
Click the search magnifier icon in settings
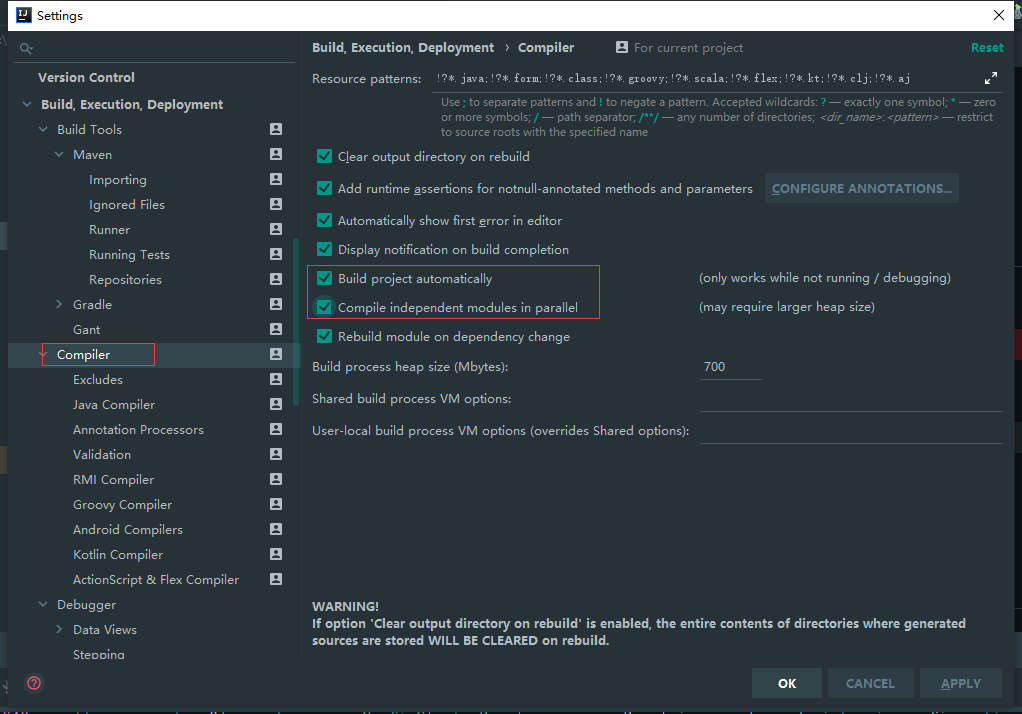point(26,48)
